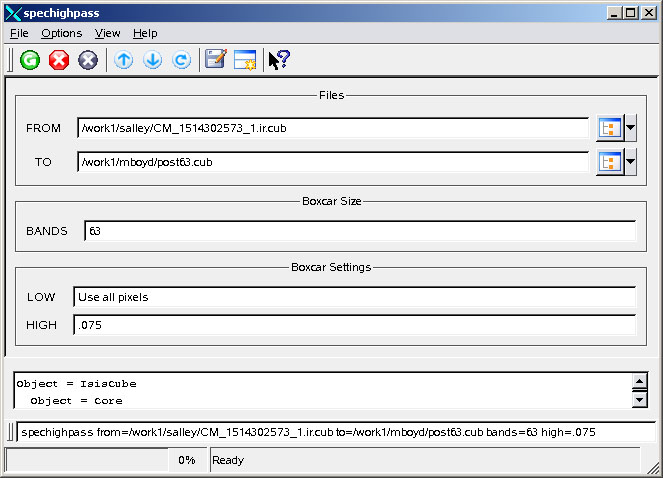663x478 pixels.
Task: Open the File menu
Action: 19,33
